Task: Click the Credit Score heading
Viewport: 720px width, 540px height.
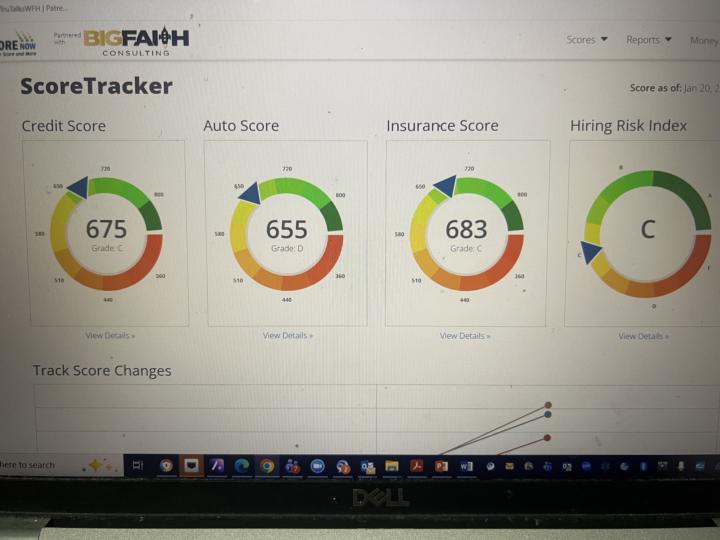Action: tap(64, 126)
